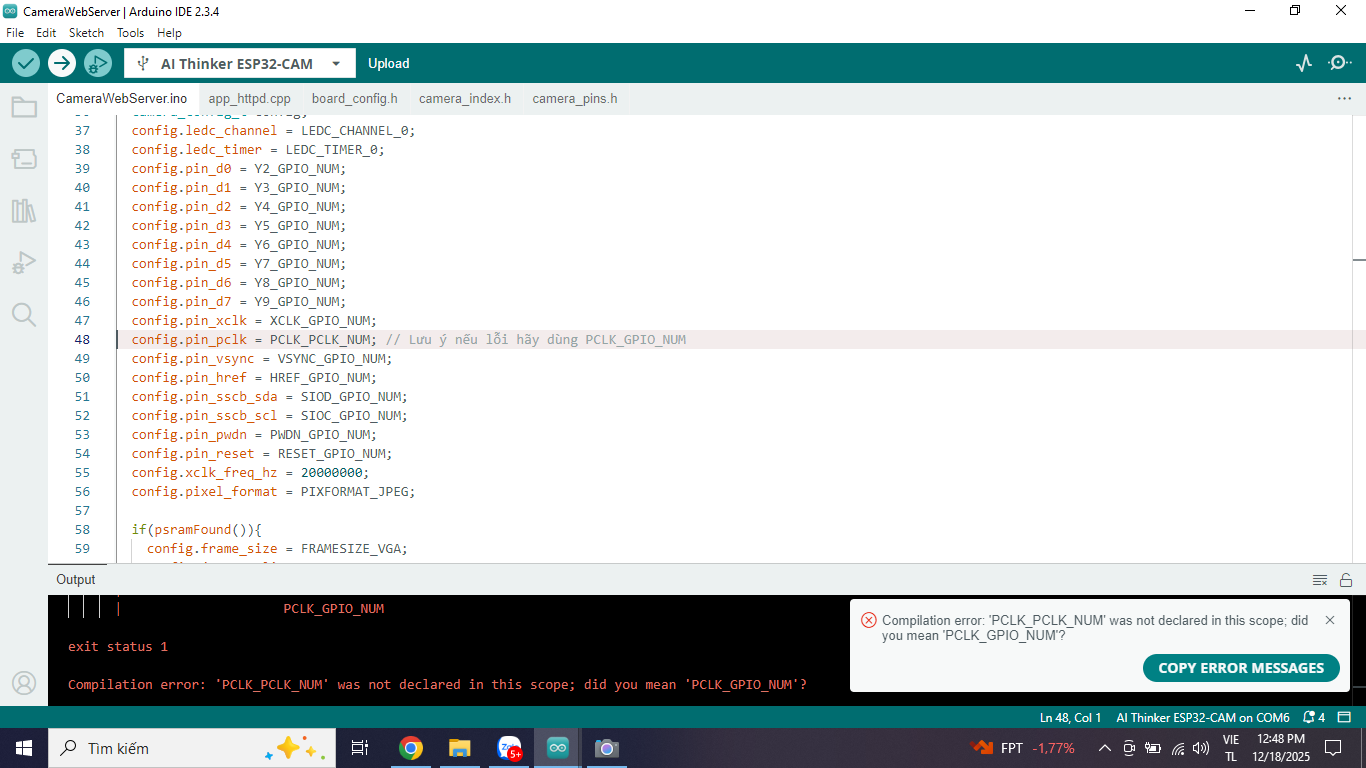Screen dimensions: 1366x768
Task: Open the Search sidebar panel
Action: tap(24, 315)
